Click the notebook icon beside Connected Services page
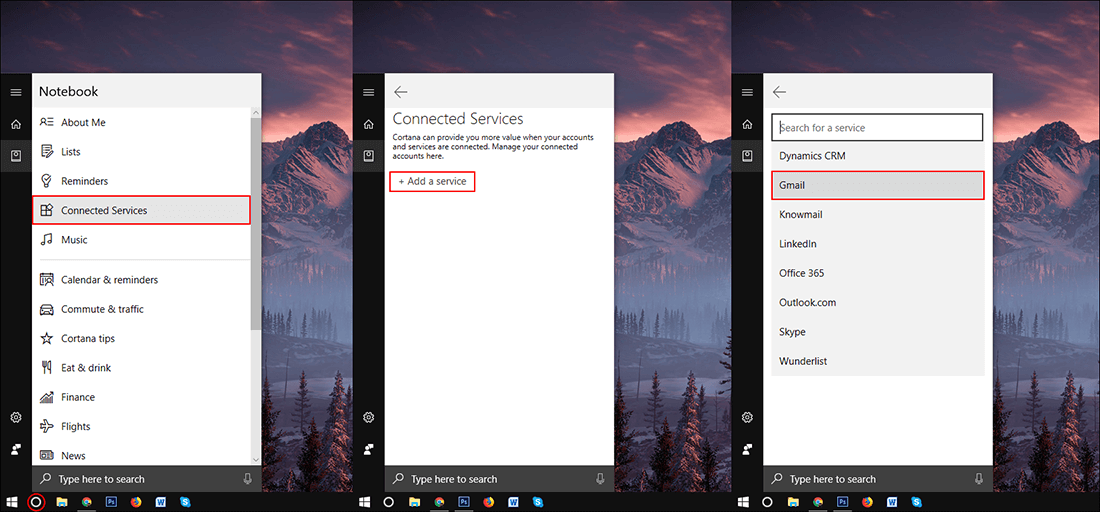The height and width of the screenshot is (512, 1100). (x=368, y=156)
